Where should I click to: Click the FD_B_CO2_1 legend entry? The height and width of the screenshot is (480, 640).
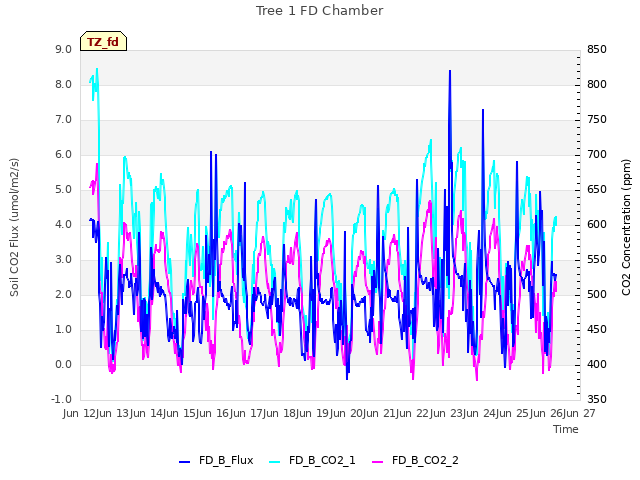click(312, 460)
